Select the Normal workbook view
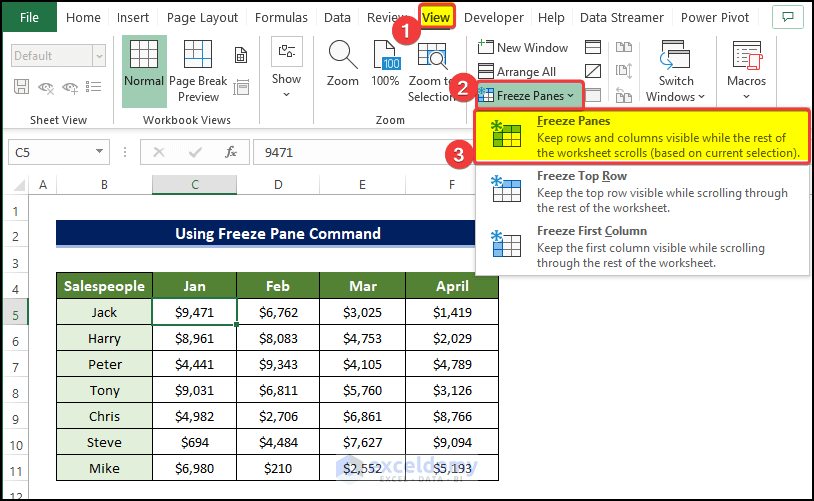 (144, 71)
